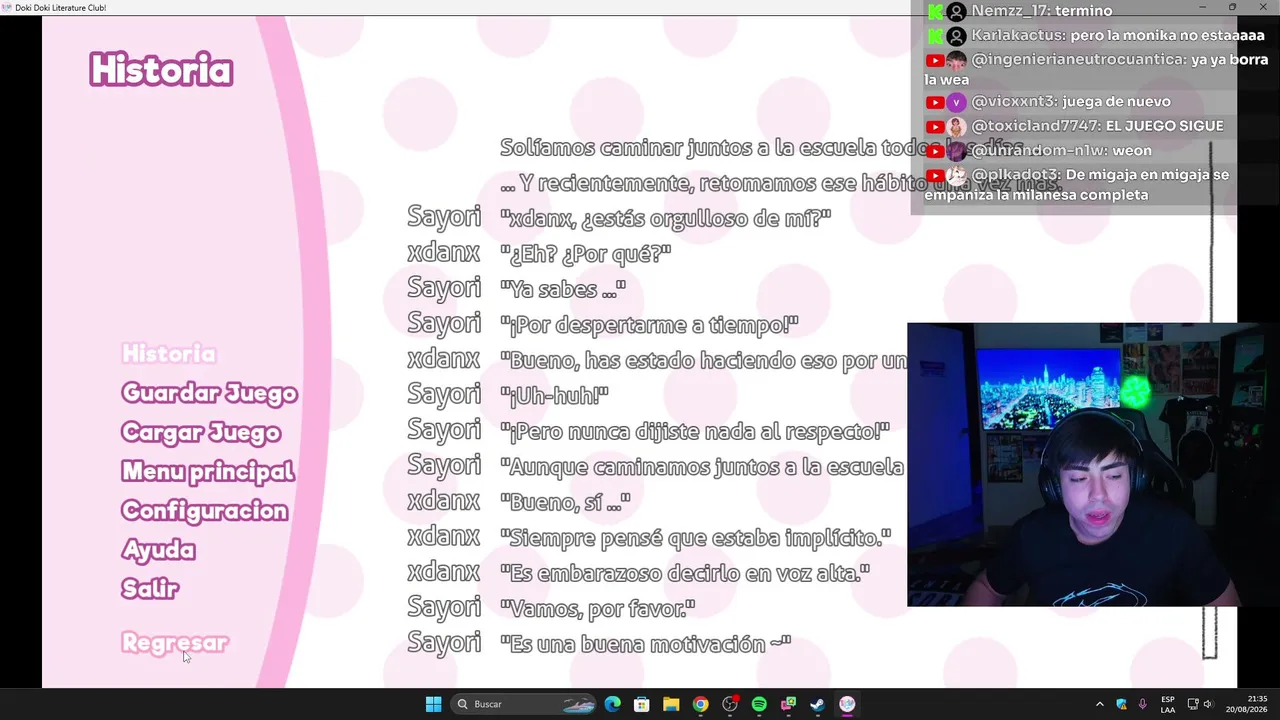
Task: Show hidden system tray icons
Action: [1100, 704]
